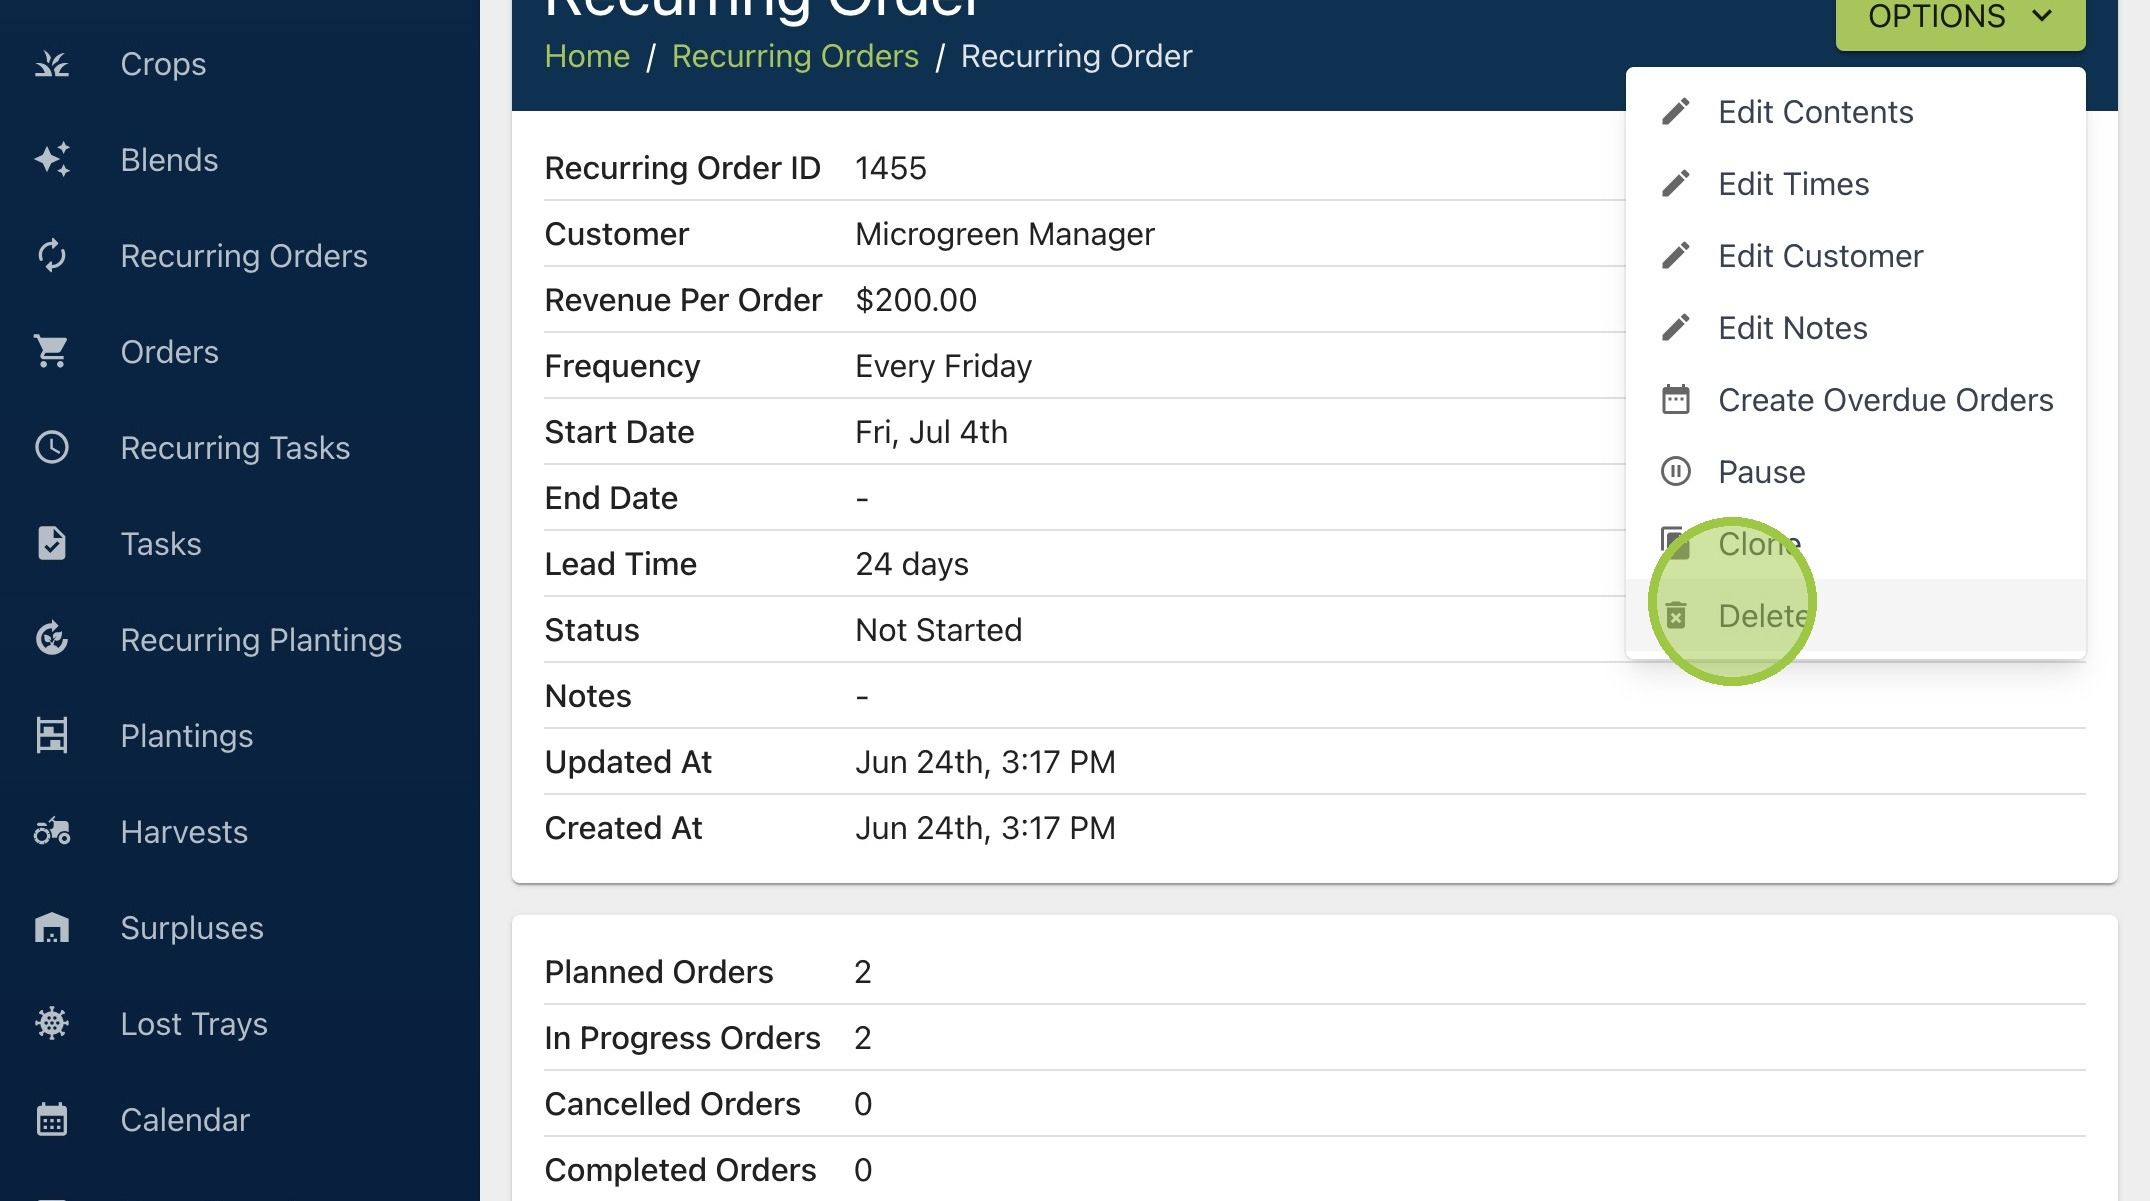Click the Created At timestamp value
Image resolution: width=2150 pixels, height=1201 pixels.
coord(985,828)
